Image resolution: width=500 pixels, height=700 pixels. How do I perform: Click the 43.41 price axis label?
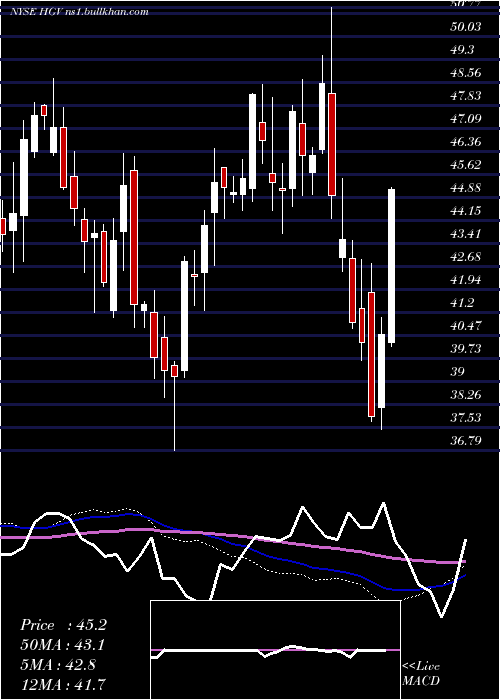465,234
